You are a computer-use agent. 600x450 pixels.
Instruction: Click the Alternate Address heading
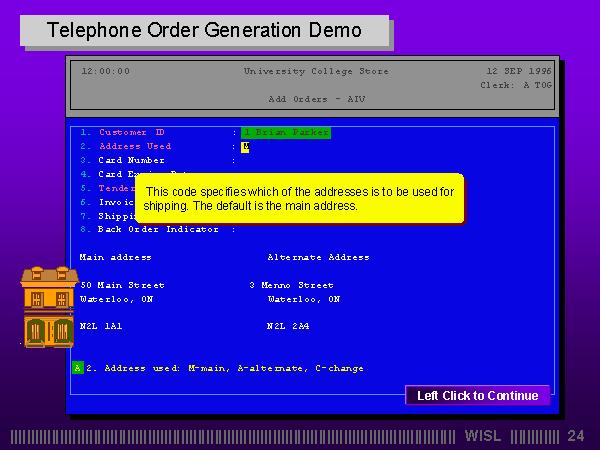pos(318,257)
